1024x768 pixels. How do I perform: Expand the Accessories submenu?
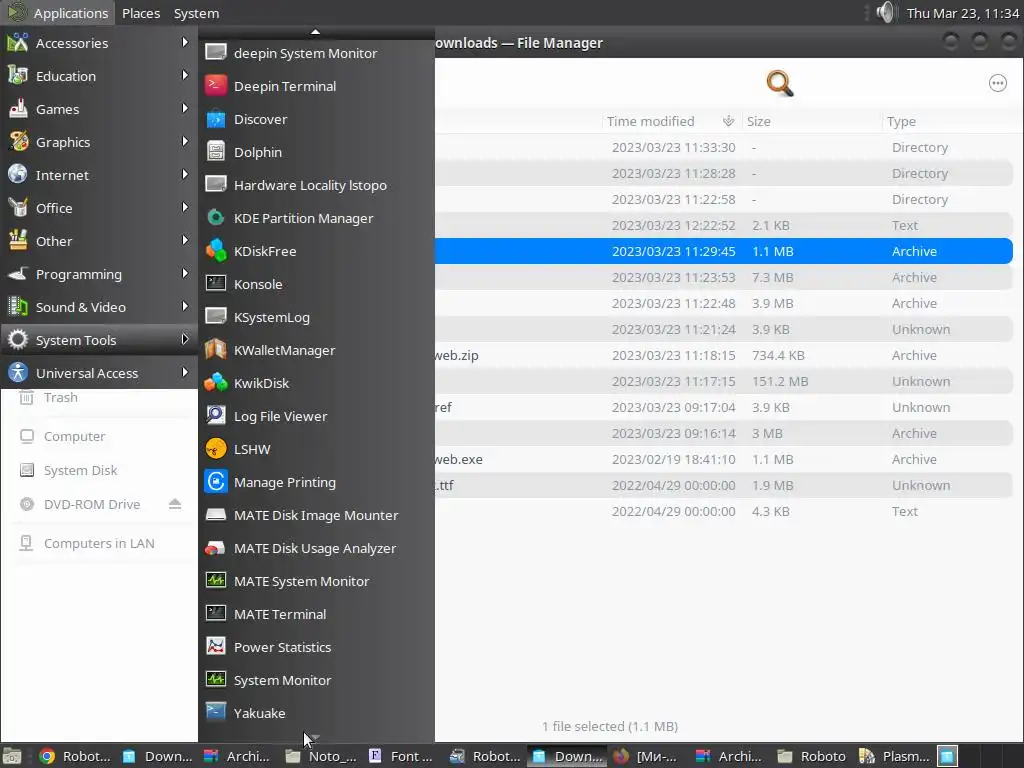[99, 43]
